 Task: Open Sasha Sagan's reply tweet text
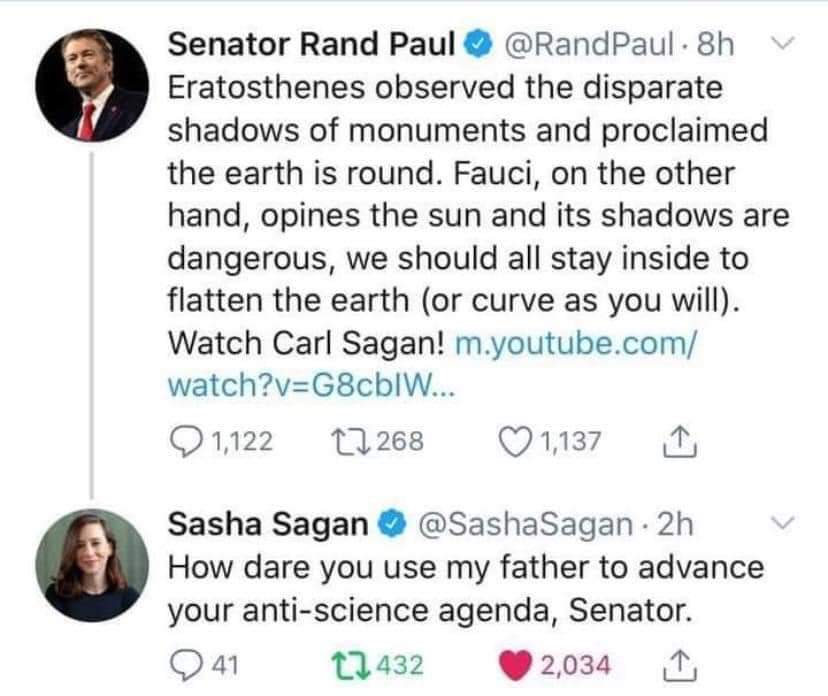tap(465, 587)
